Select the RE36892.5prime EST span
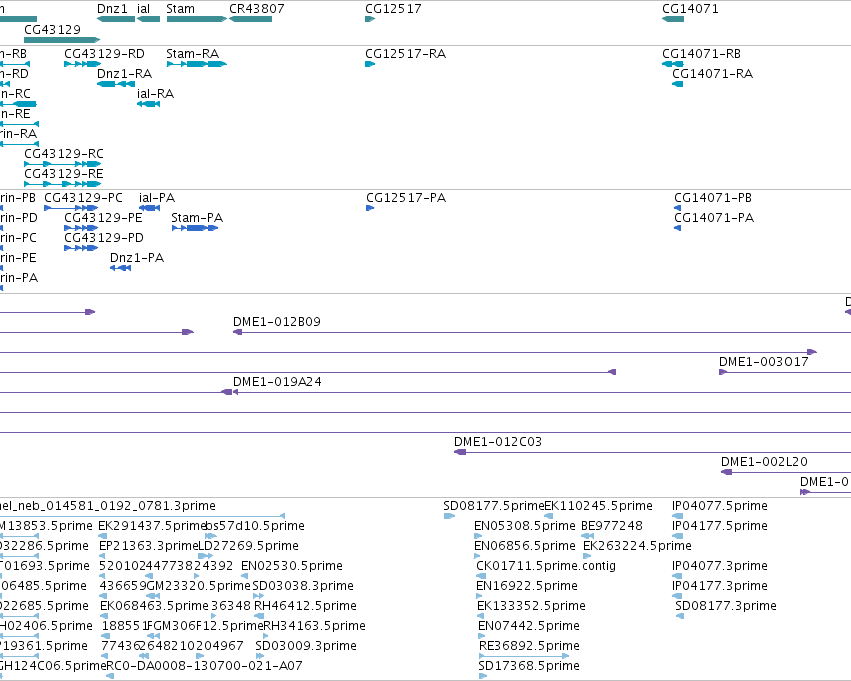The height and width of the screenshot is (681, 851). coord(524,656)
